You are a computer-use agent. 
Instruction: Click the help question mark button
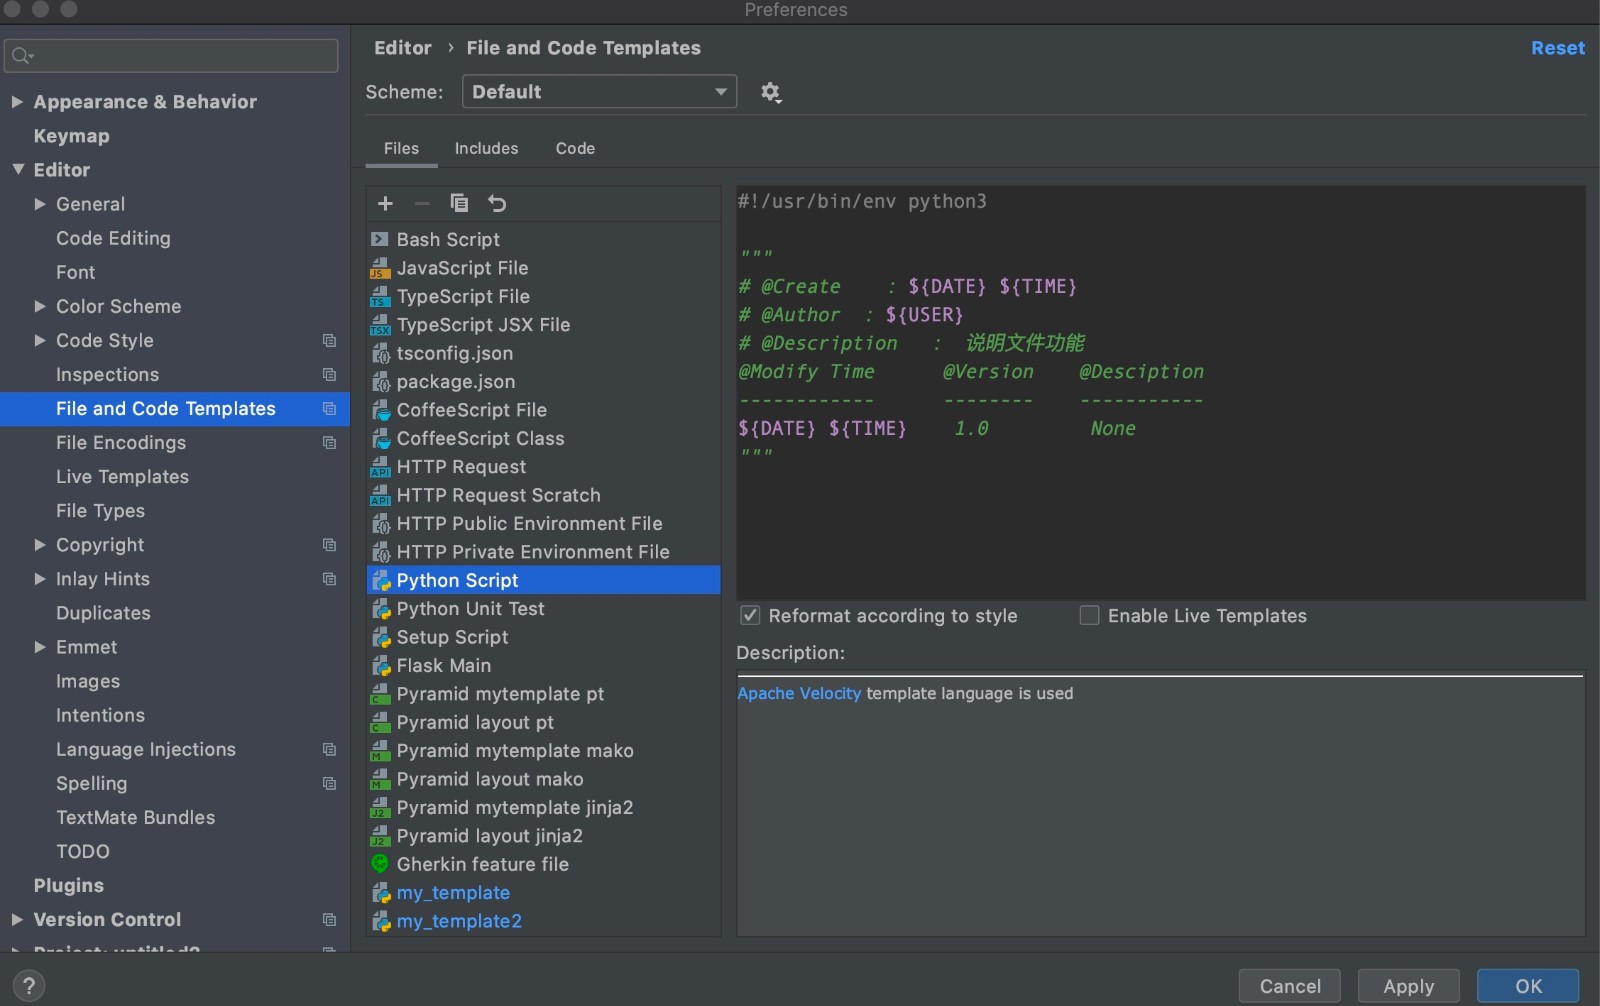click(x=29, y=986)
